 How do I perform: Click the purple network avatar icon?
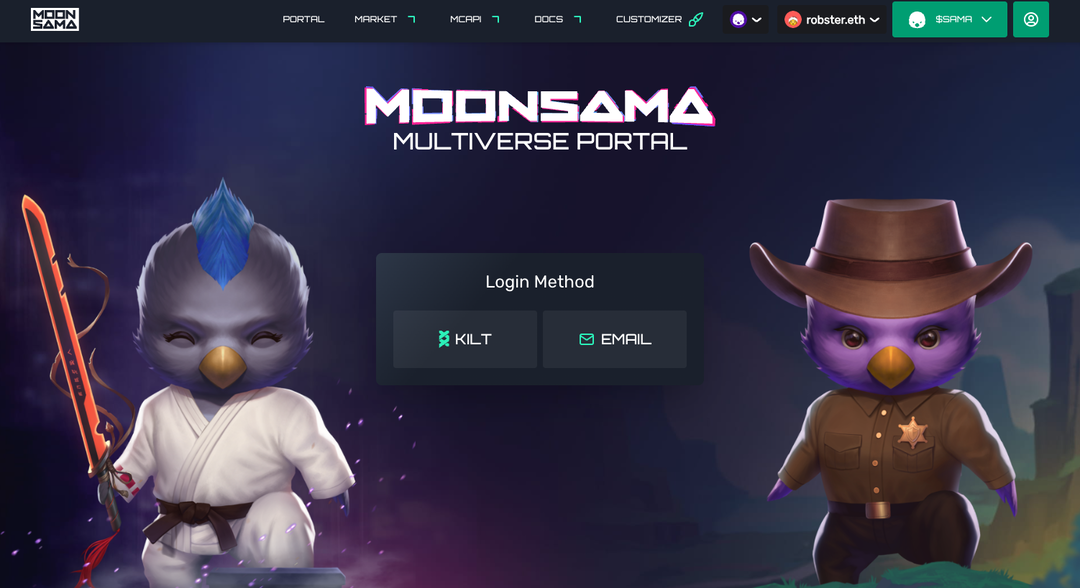(x=738, y=19)
